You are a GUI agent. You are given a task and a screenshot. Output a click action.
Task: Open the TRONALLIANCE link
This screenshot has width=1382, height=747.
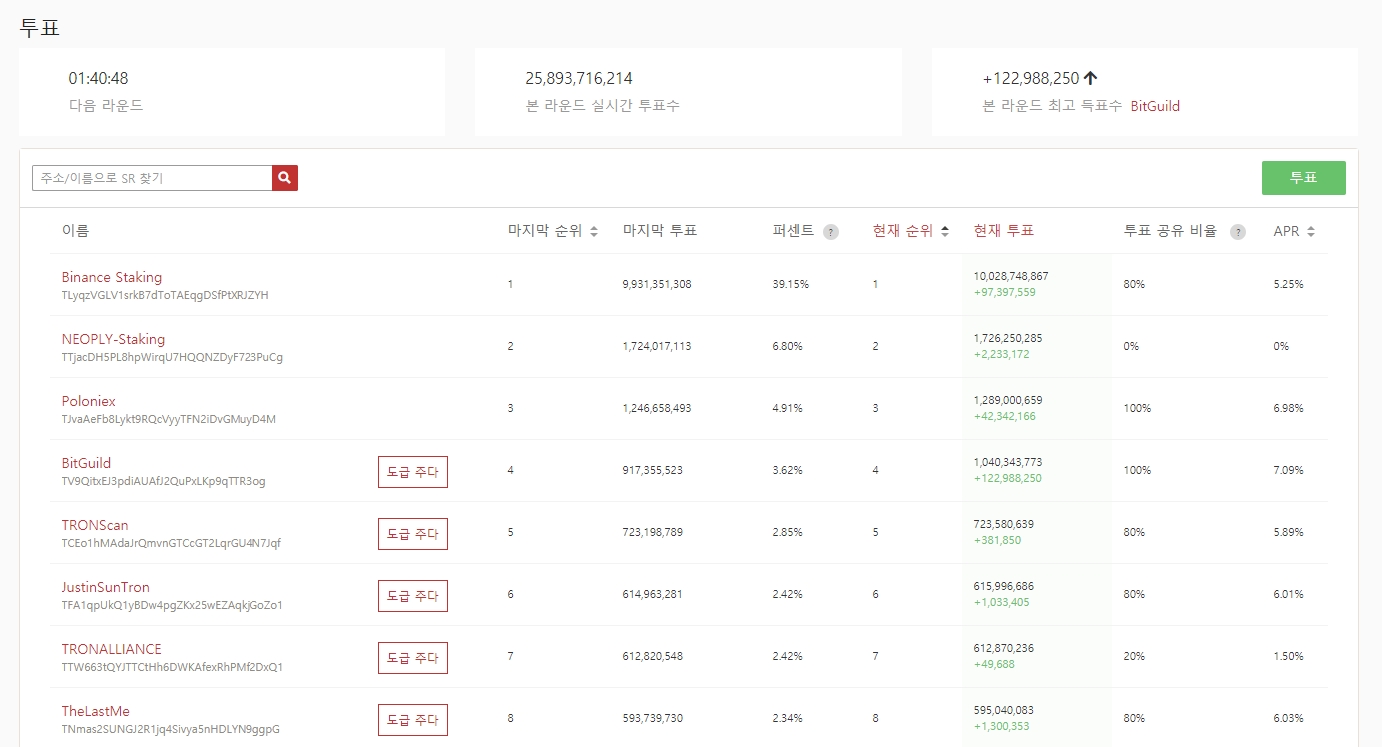(111, 649)
